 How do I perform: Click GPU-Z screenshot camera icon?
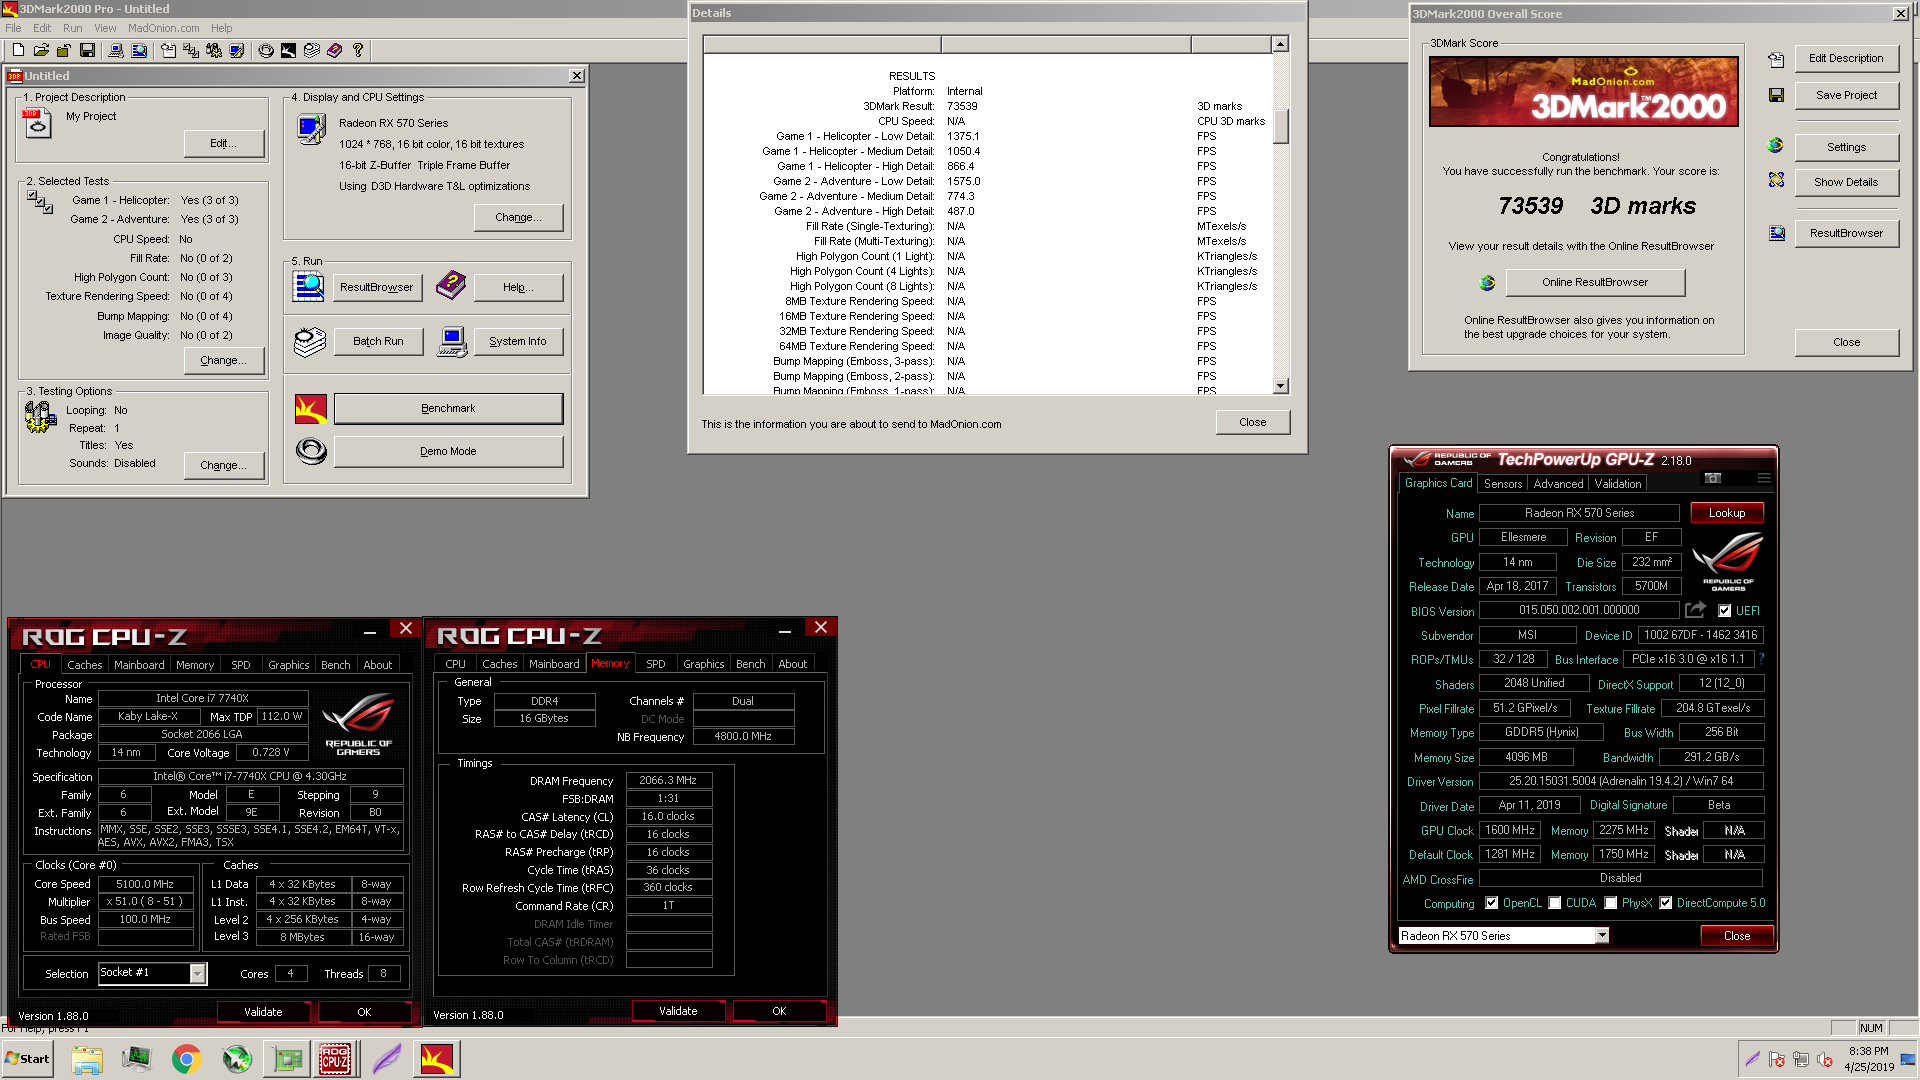click(1713, 478)
